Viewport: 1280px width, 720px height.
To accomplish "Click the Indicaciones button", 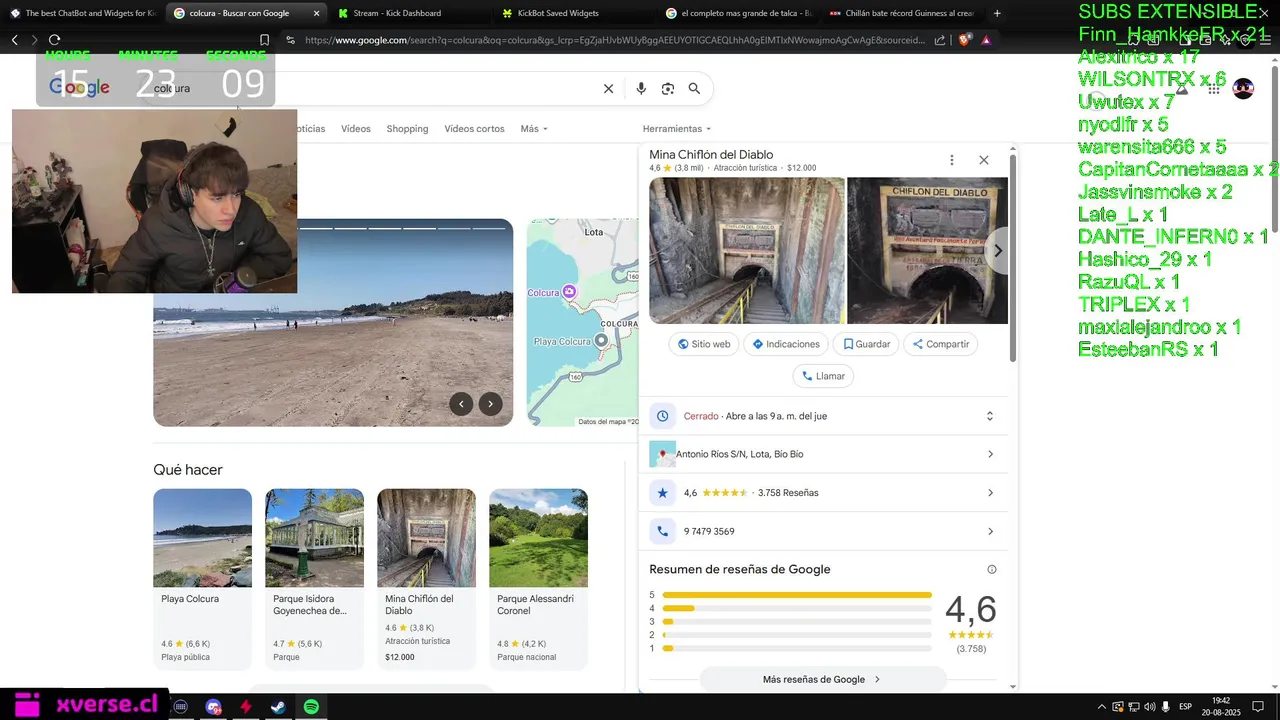I will (786, 344).
